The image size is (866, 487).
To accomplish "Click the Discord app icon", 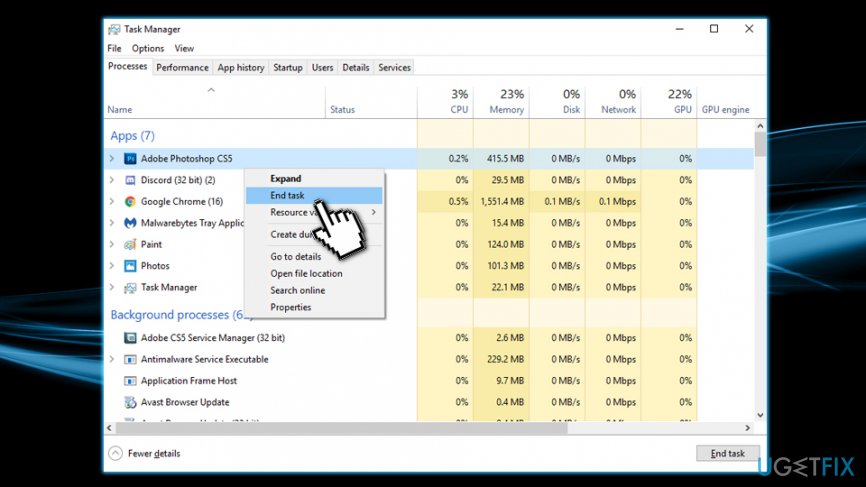I will click(x=130, y=180).
